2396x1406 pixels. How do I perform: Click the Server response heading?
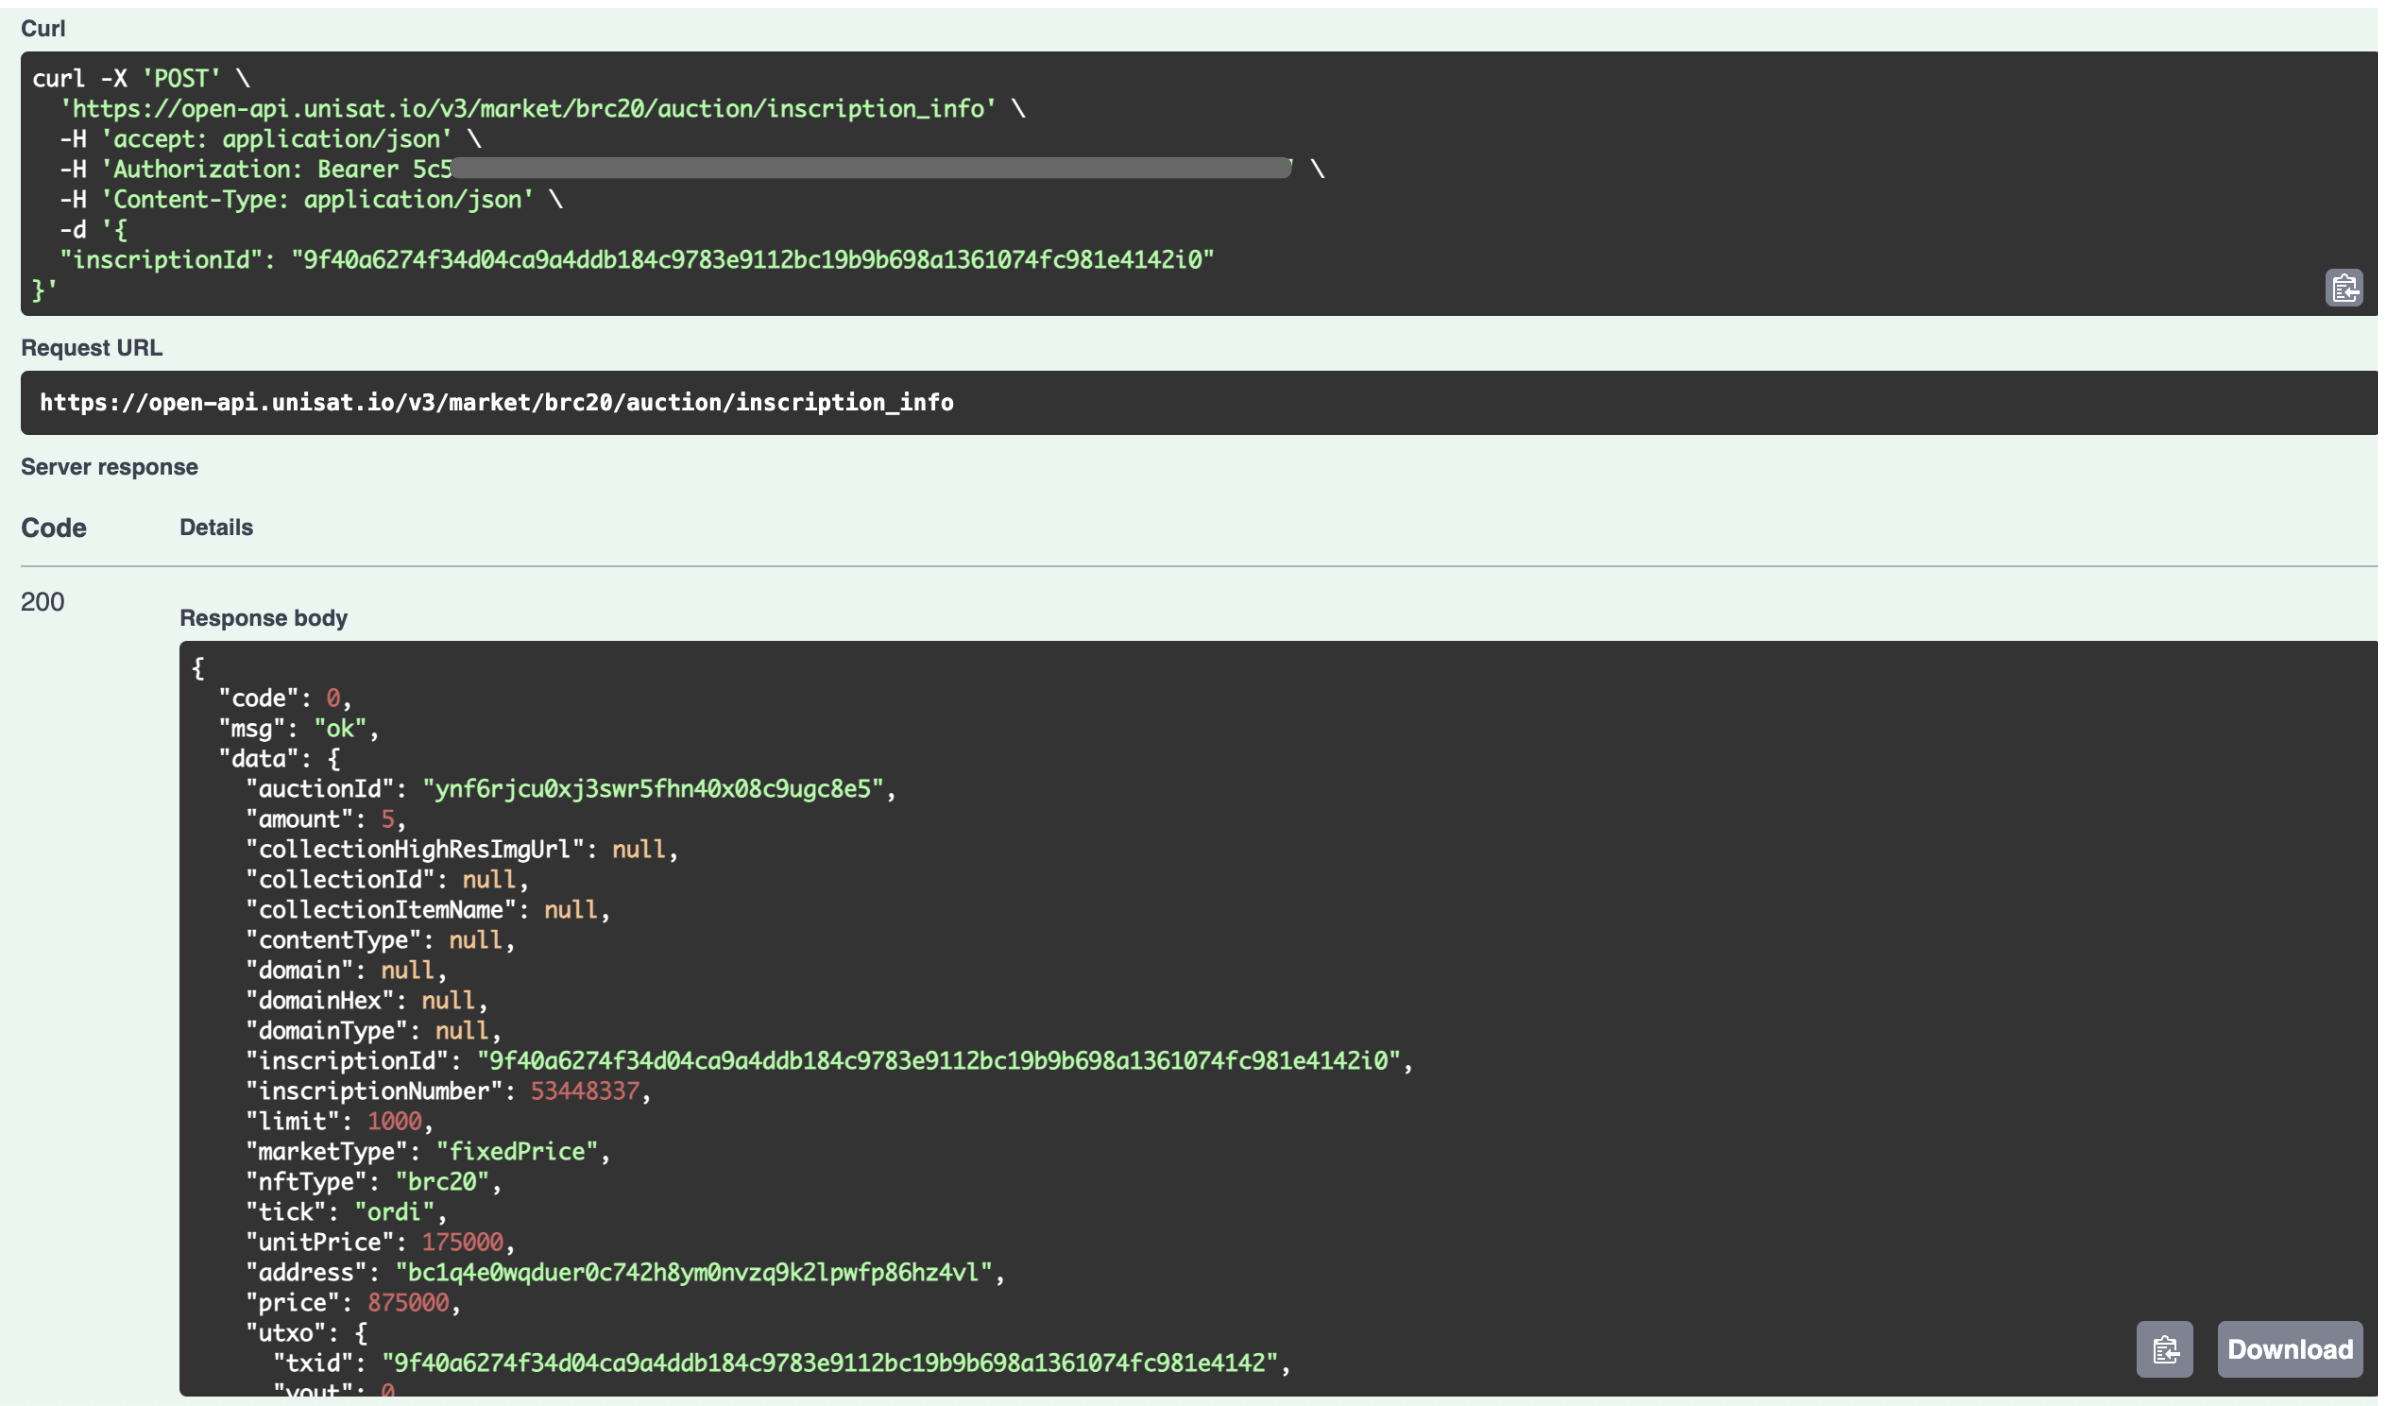(x=109, y=466)
